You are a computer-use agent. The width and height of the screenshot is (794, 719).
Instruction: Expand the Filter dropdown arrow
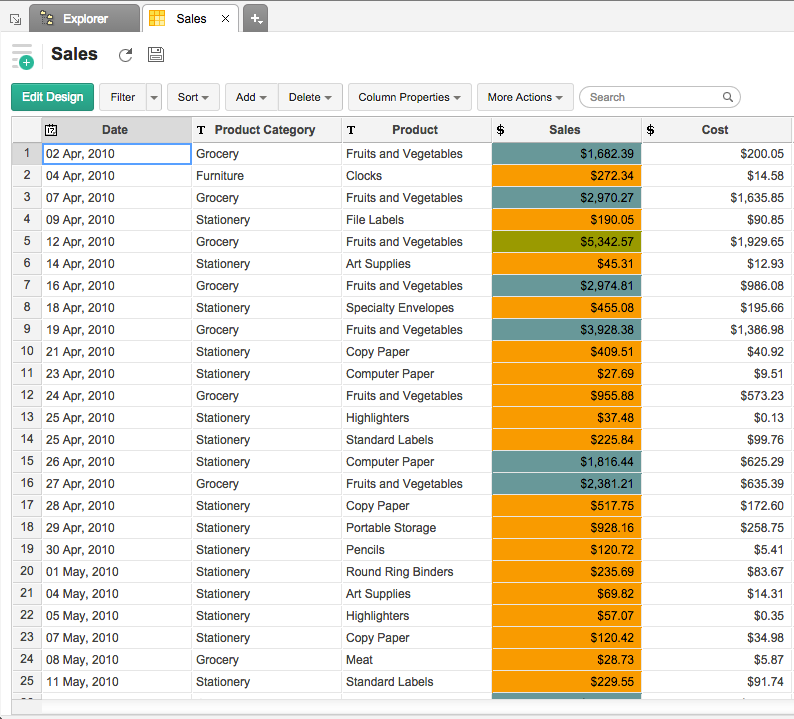coord(153,97)
